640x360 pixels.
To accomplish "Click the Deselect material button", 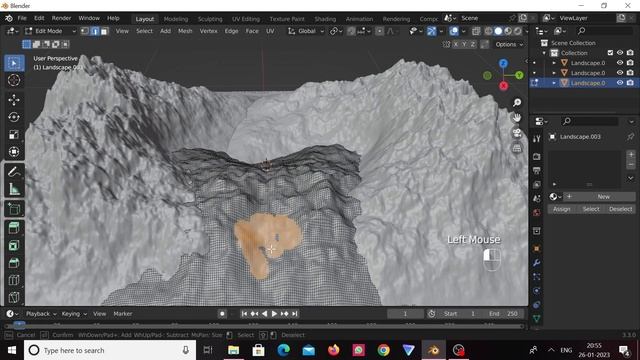I will 620,209.
